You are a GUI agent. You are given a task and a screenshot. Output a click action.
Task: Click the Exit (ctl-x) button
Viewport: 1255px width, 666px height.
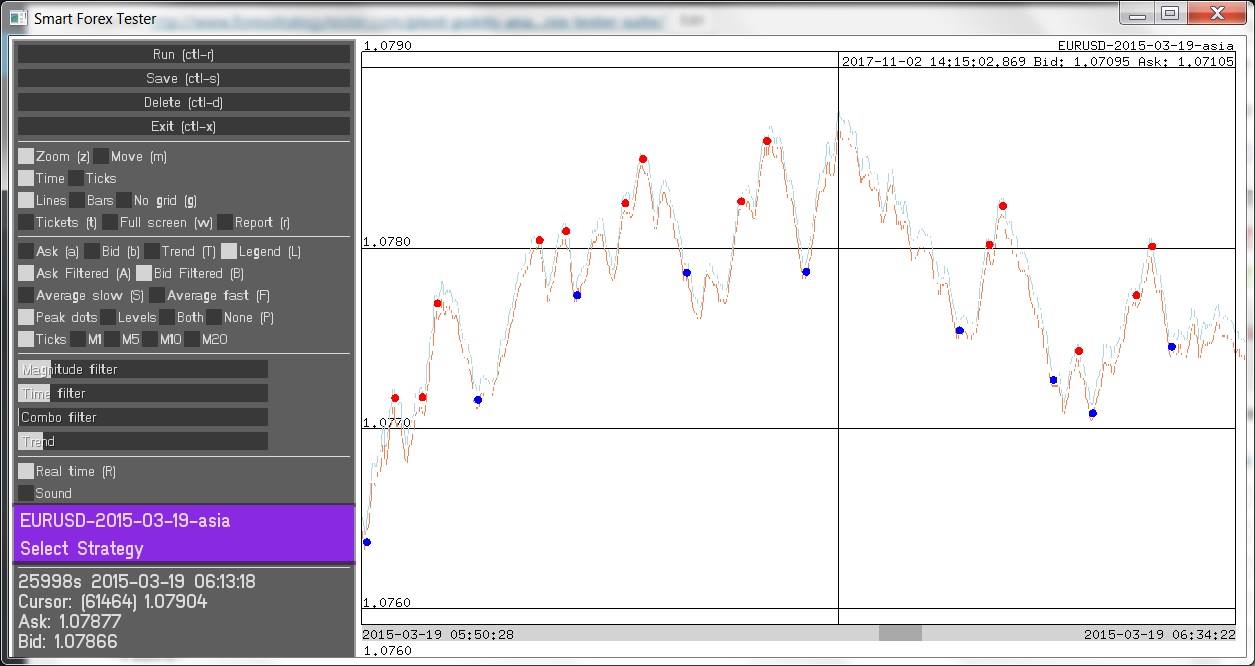pyautogui.click(x=184, y=126)
